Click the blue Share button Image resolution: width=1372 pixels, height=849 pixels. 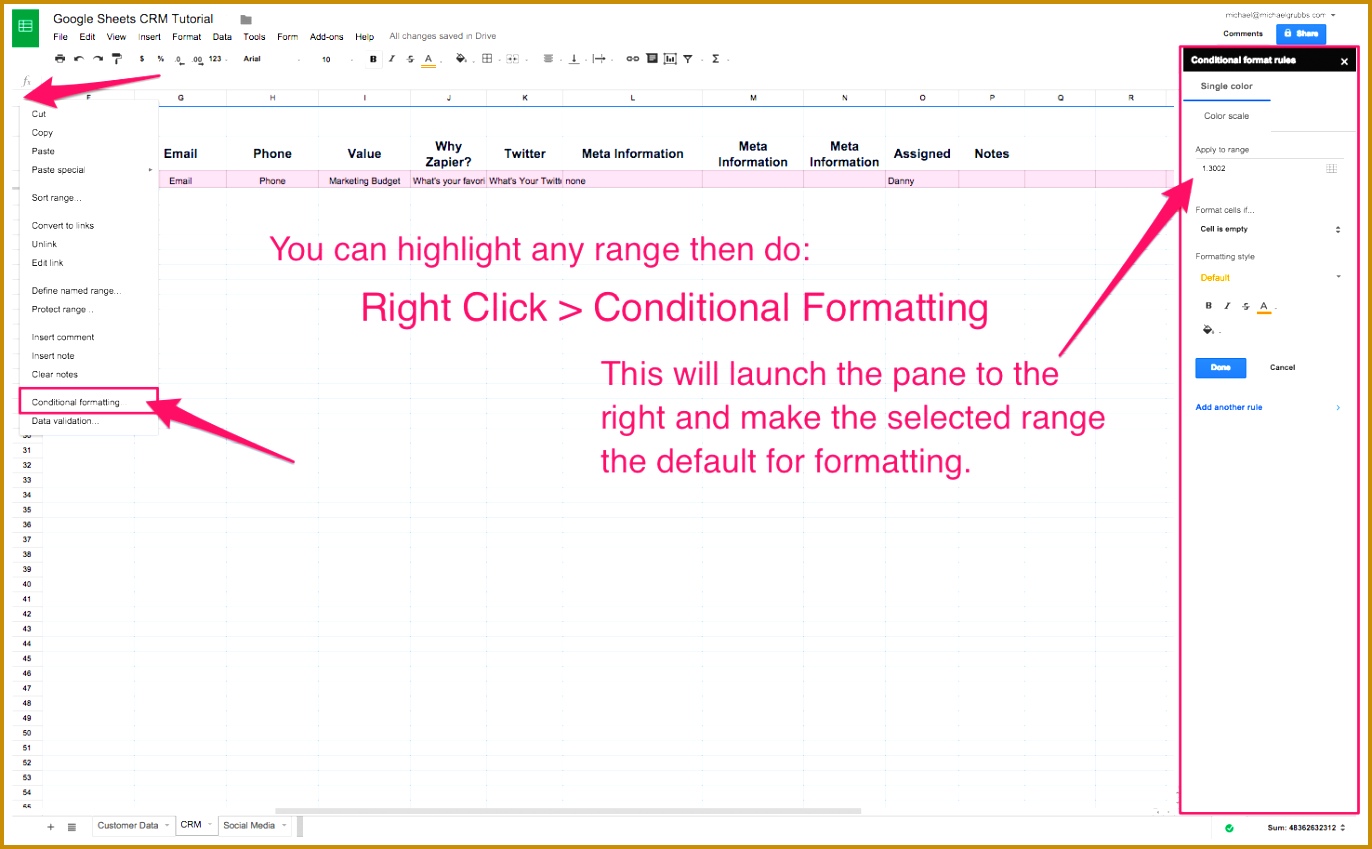tap(1301, 34)
